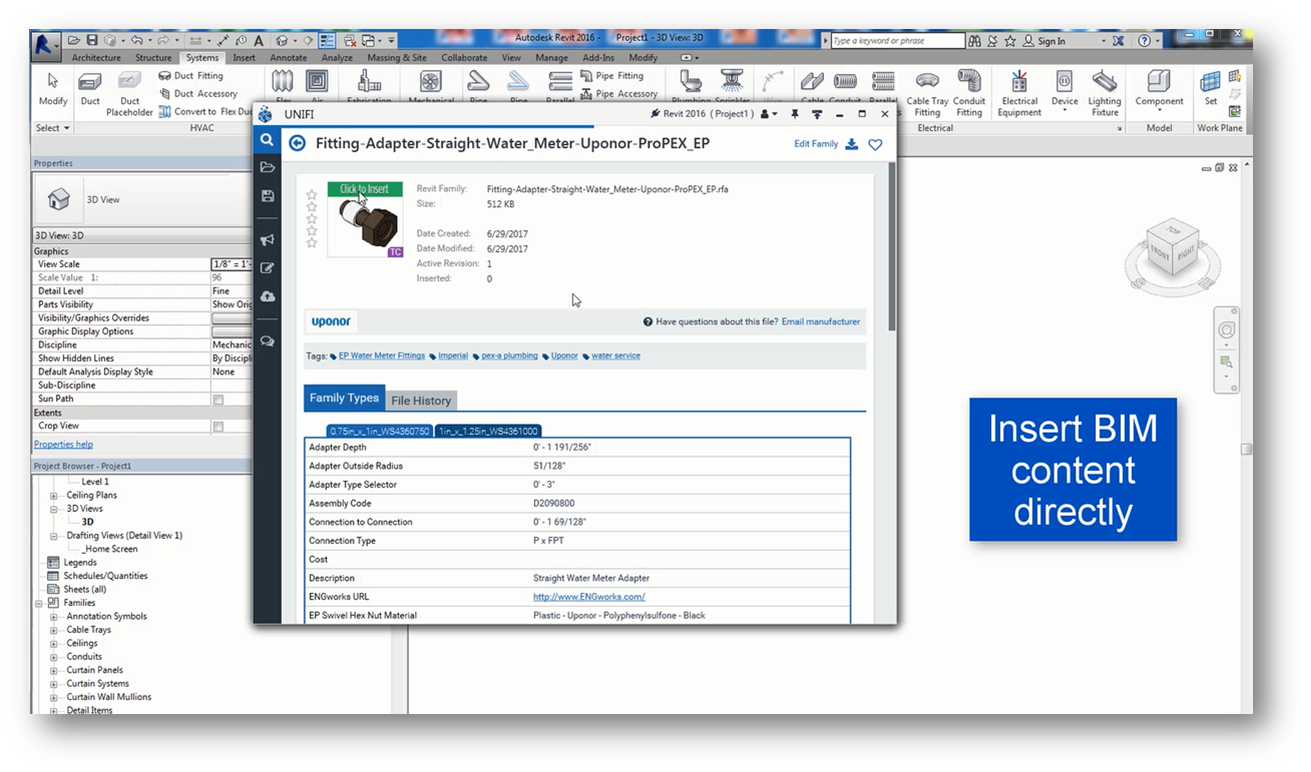The height and width of the screenshot is (772, 1311).
Task: Select the Pipe Fitting tool
Action: coord(611,76)
